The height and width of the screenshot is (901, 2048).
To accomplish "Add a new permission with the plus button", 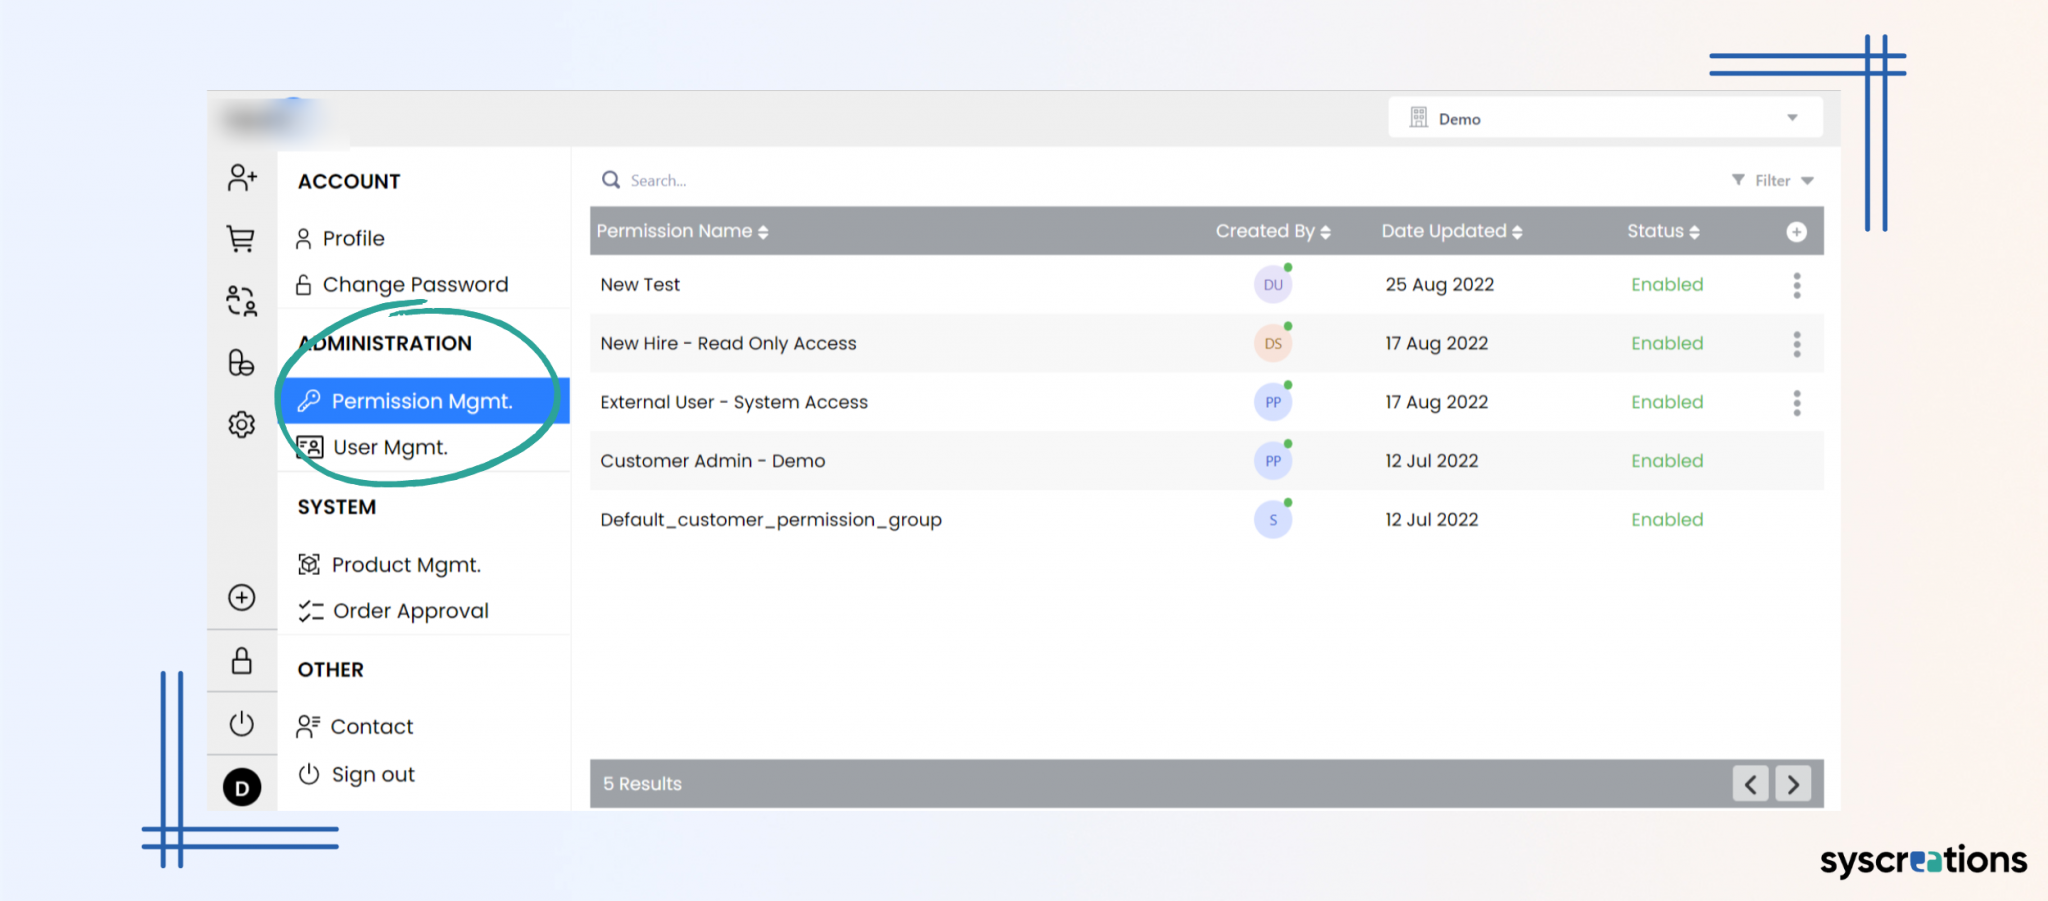I will (x=1796, y=231).
